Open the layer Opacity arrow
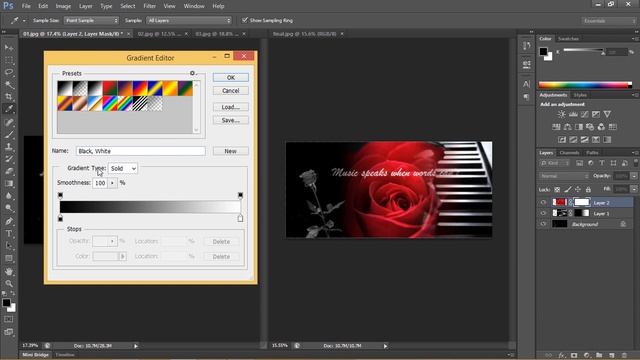Viewport: 640px width, 360px height. (634, 176)
